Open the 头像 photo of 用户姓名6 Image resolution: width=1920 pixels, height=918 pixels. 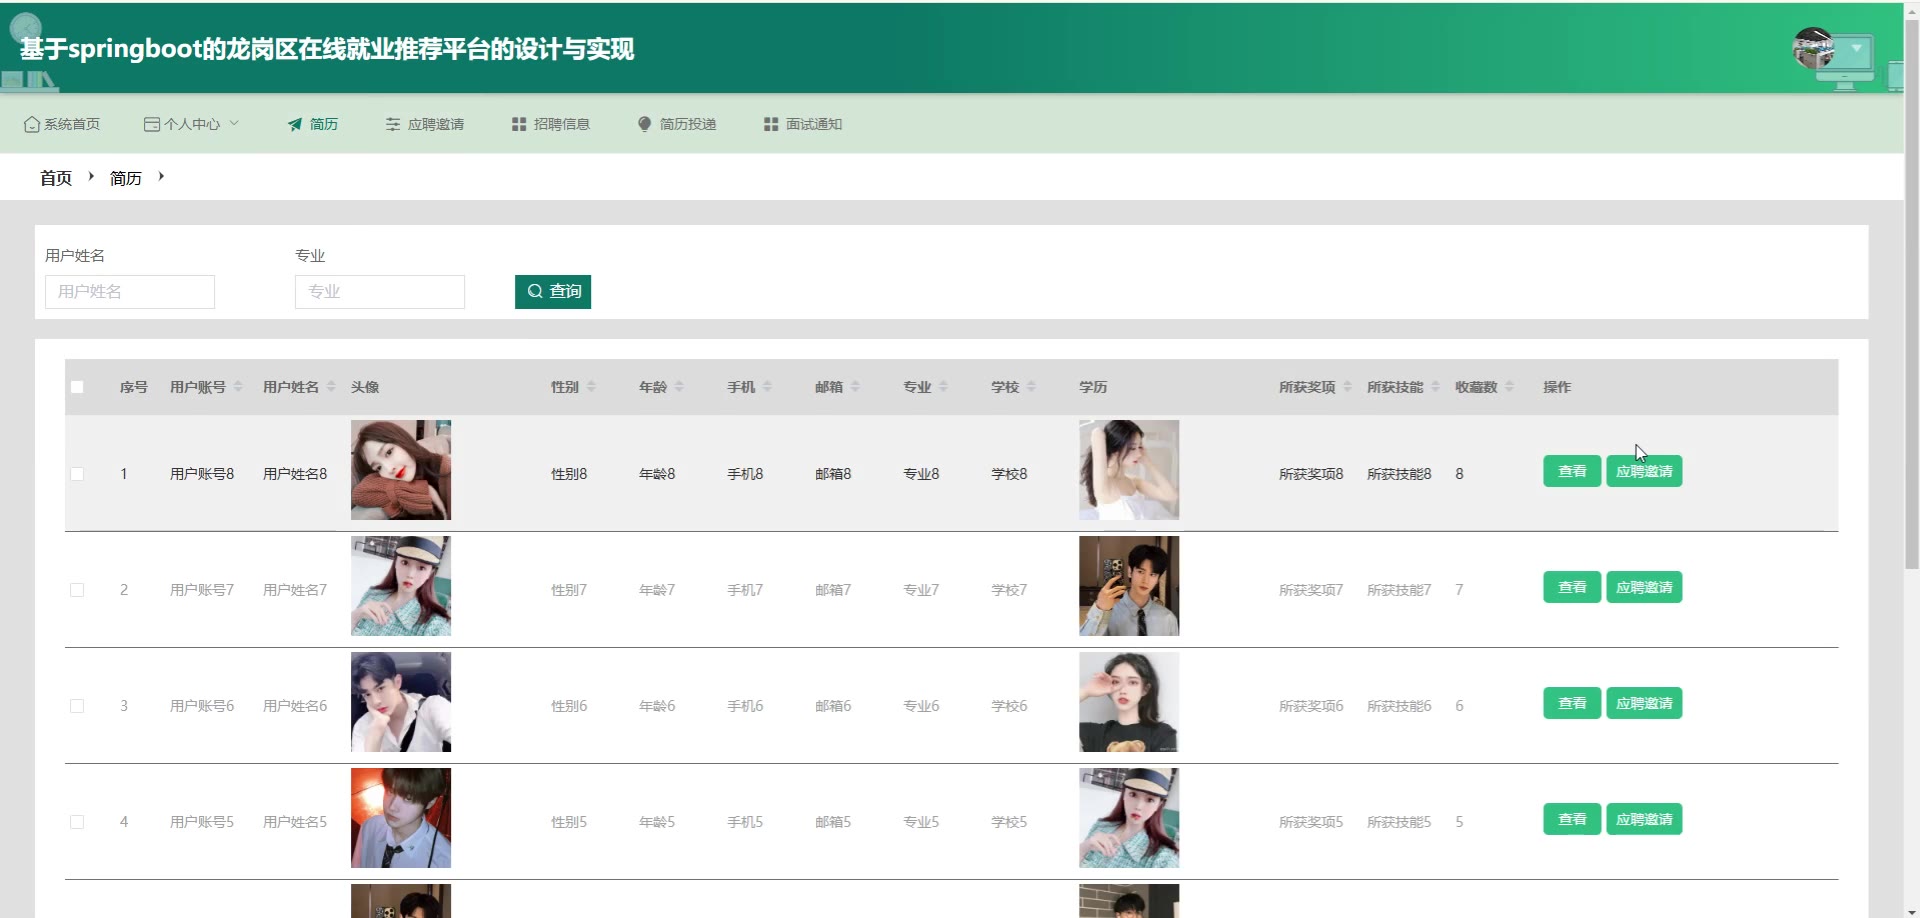pyautogui.click(x=401, y=702)
